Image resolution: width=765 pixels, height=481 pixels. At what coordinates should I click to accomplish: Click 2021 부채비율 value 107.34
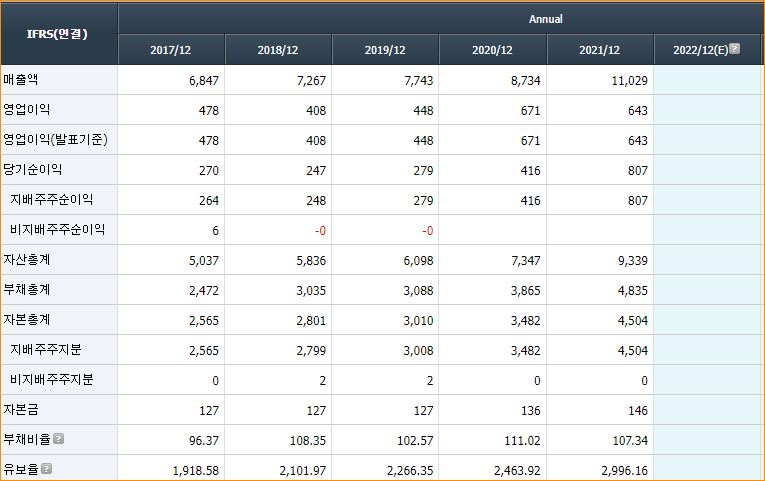pos(630,441)
